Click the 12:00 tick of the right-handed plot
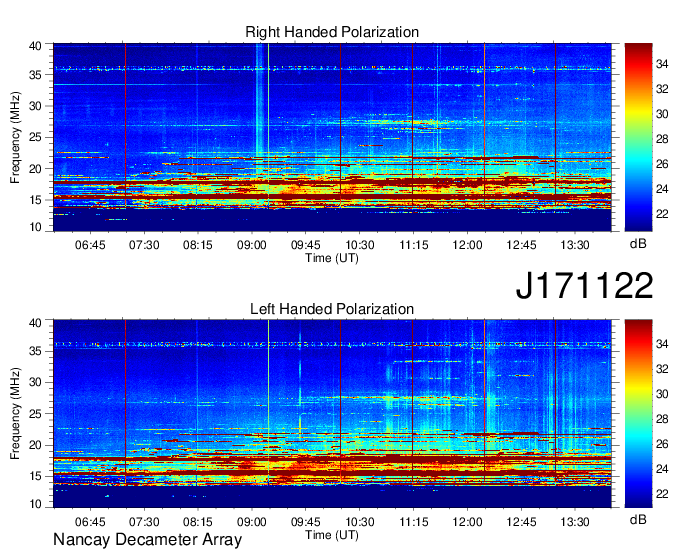The image size is (680, 552). 467,245
